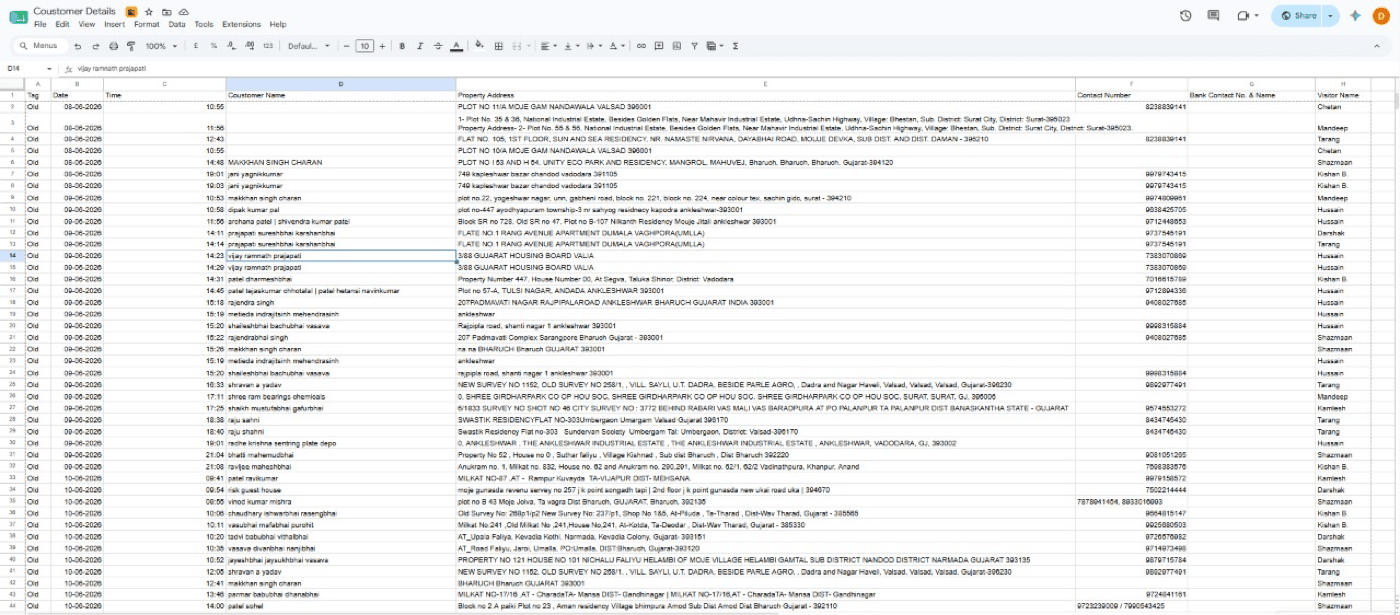Open the Insert menu
The width and height of the screenshot is (1400, 615).
click(114, 24)
